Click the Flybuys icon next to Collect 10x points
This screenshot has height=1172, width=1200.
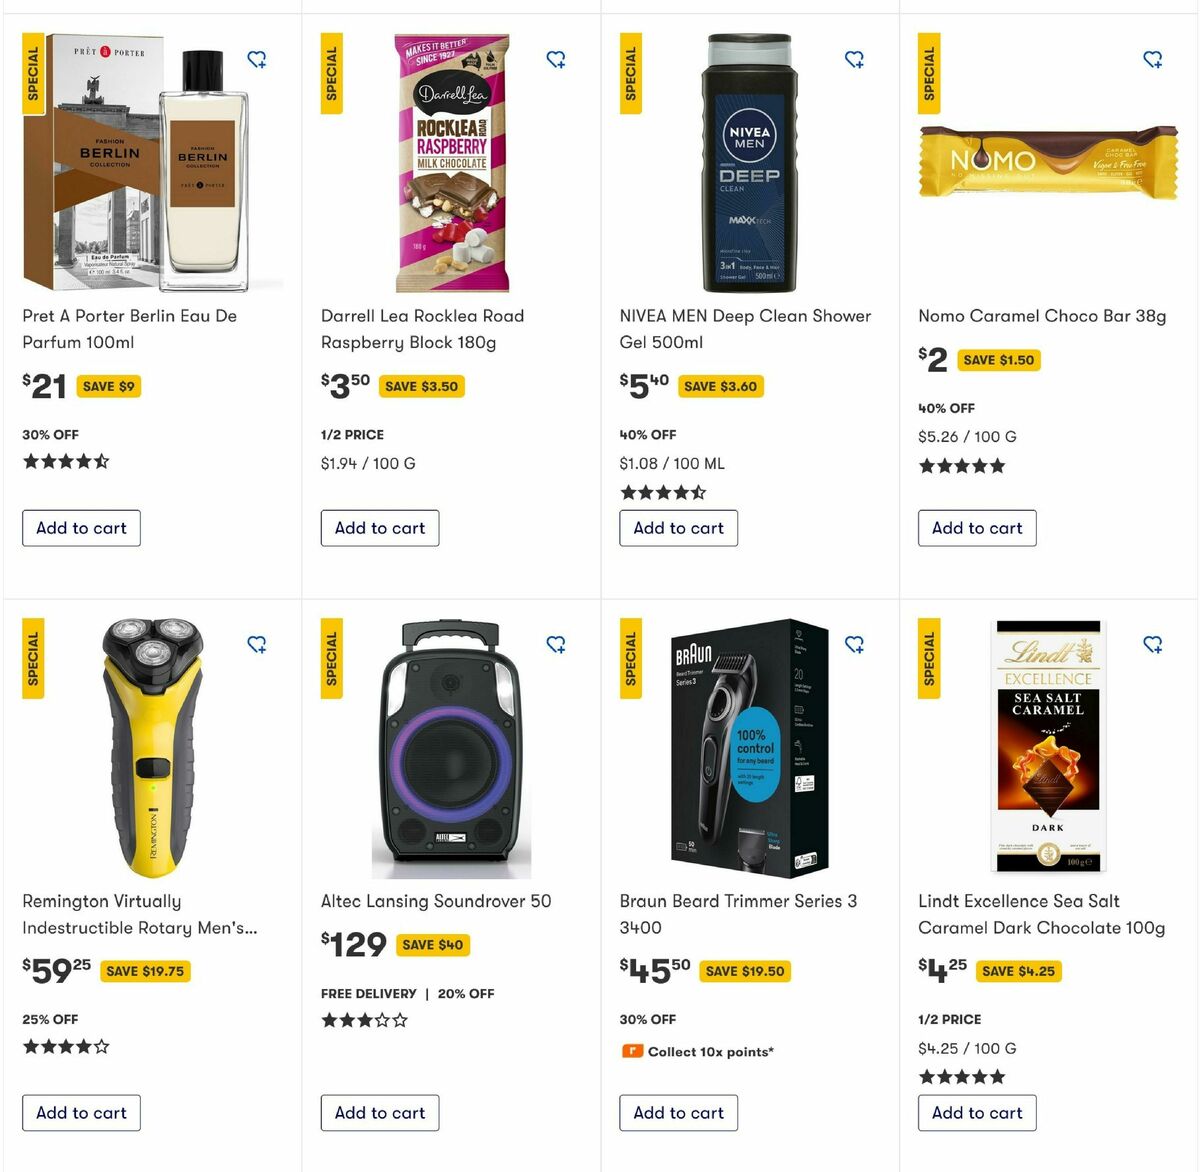pyautogui.click(x=631, y=1051)
